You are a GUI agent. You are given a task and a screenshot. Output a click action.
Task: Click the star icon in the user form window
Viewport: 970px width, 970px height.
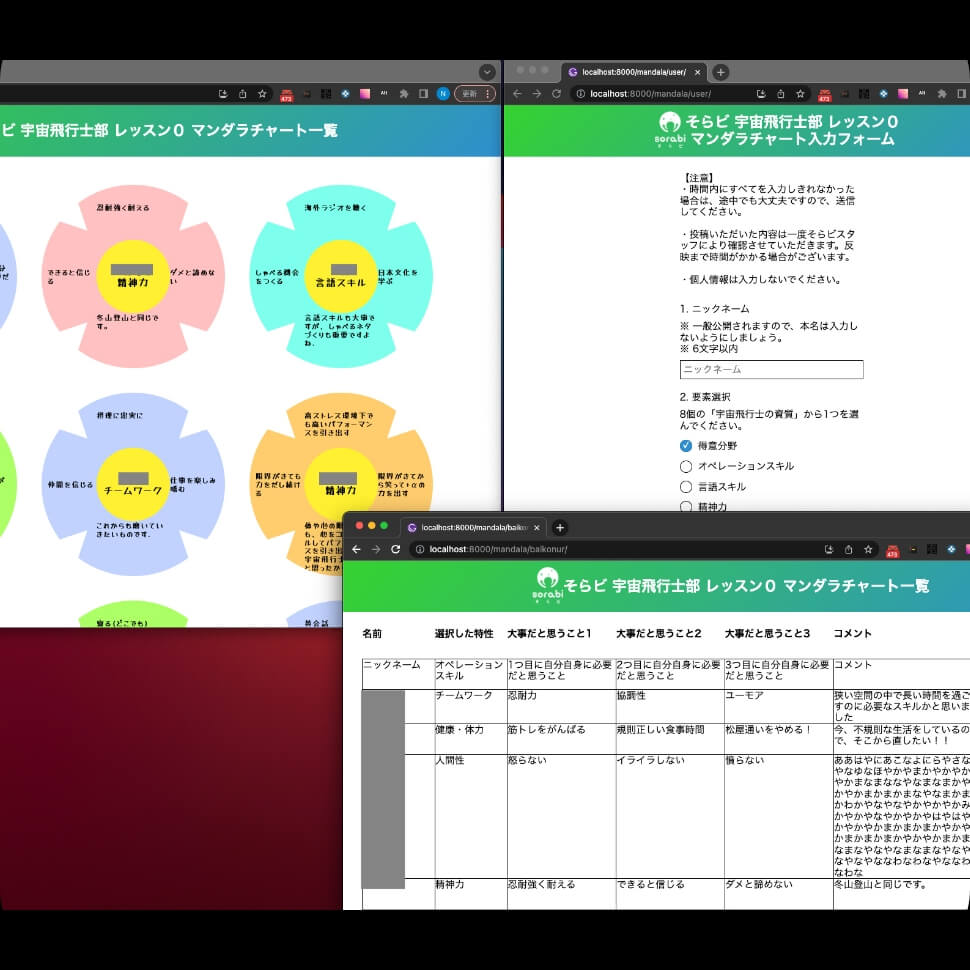coord(801,94)
